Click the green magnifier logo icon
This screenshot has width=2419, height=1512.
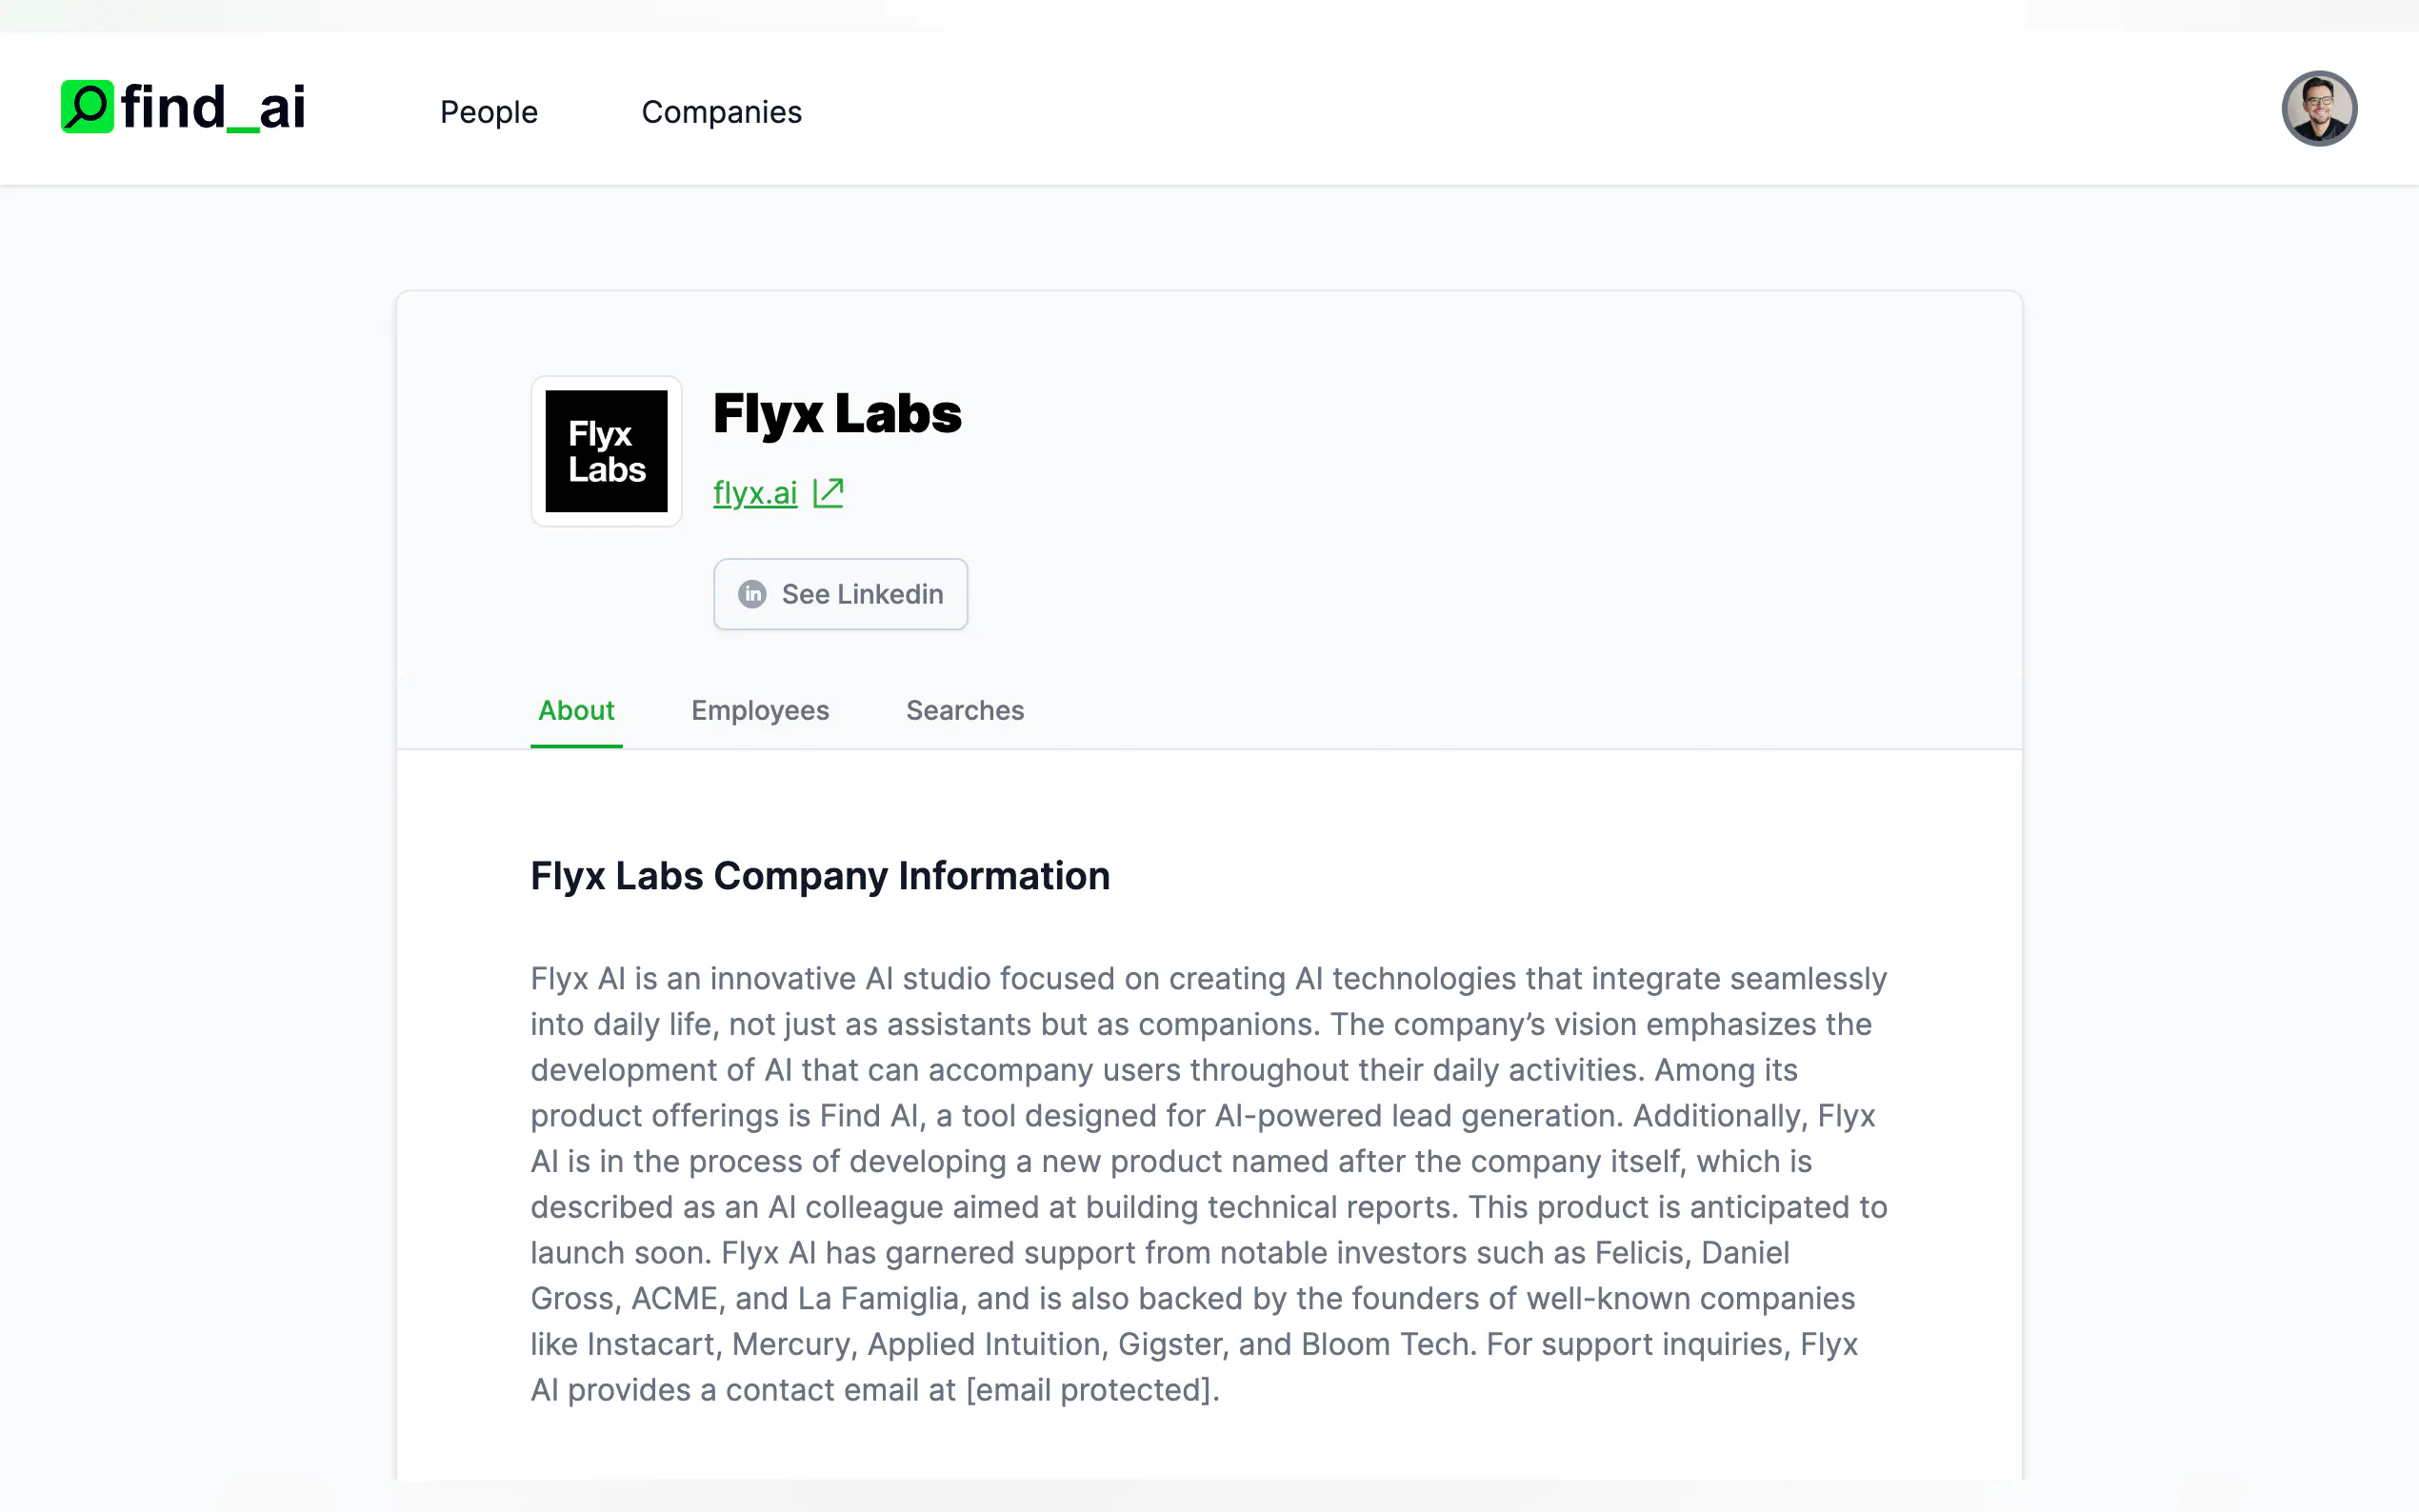point(87,106)
